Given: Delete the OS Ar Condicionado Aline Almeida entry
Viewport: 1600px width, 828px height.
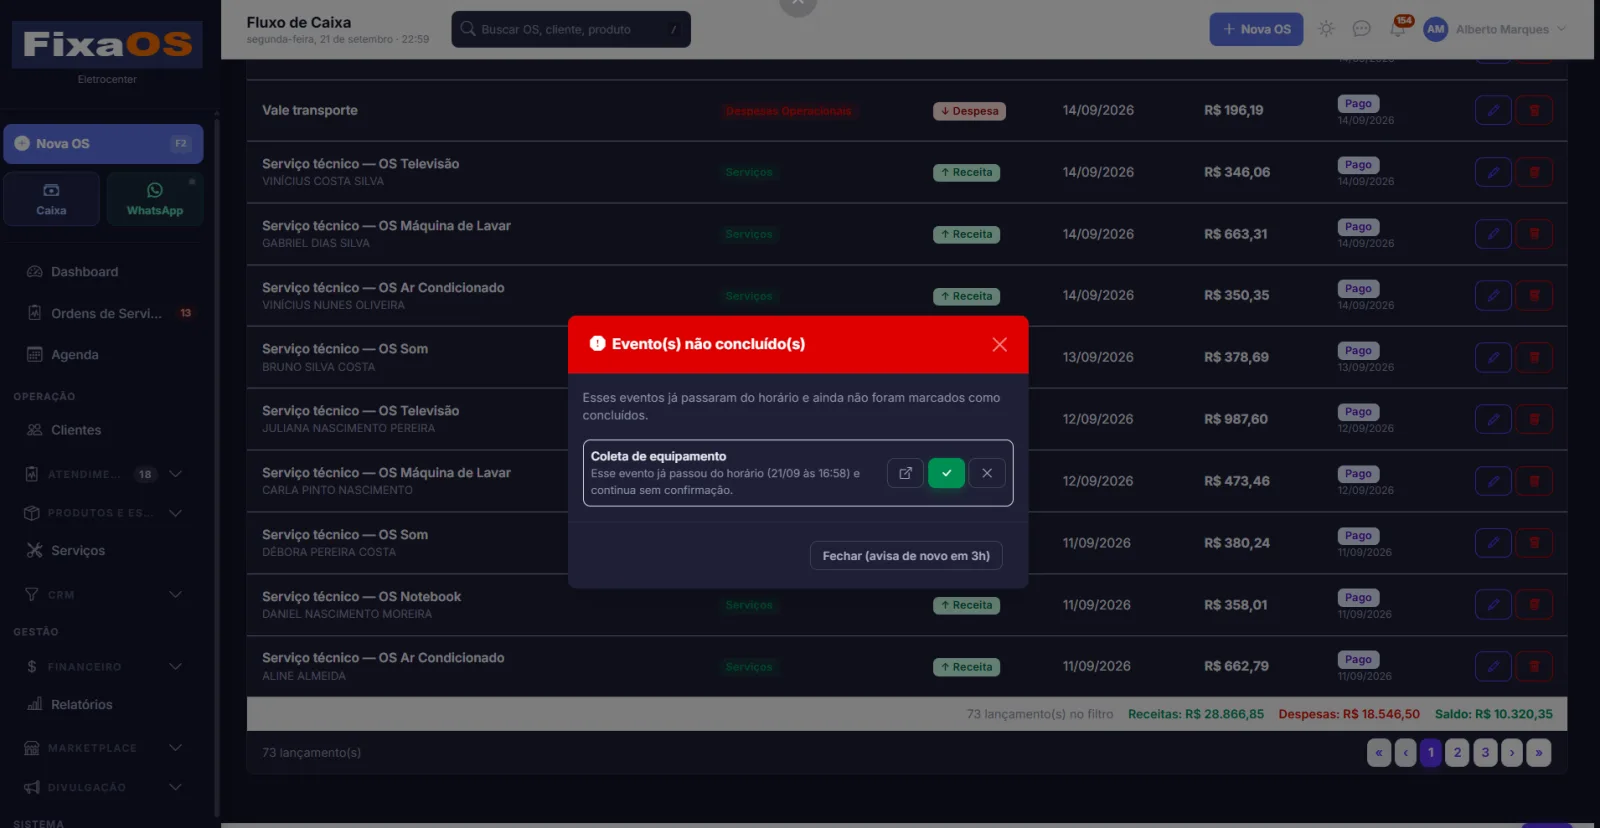Looking at the screenshot, I should click(1534, 666).
